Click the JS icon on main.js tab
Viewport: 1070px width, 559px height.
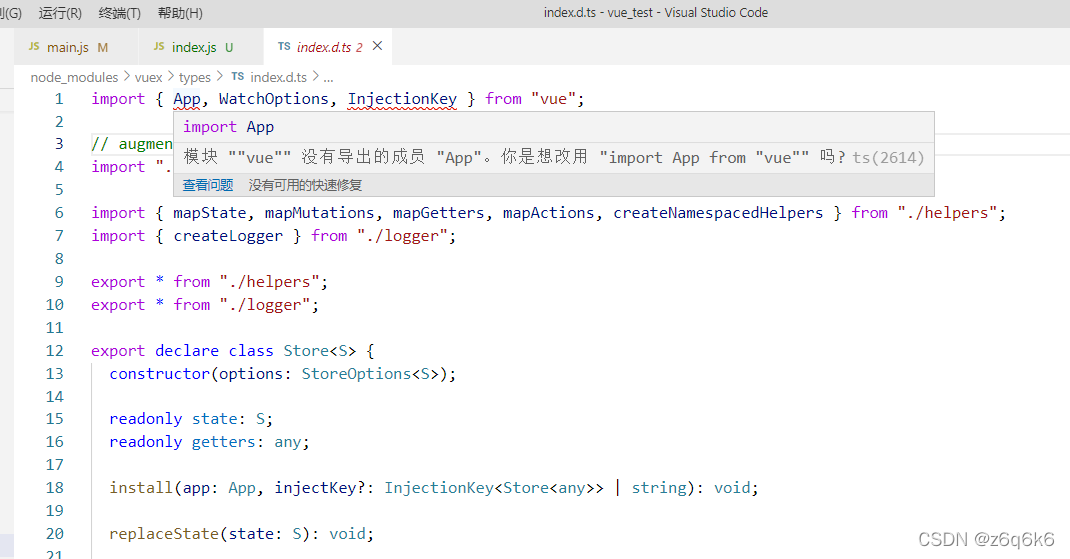click(x=34, y=46)
